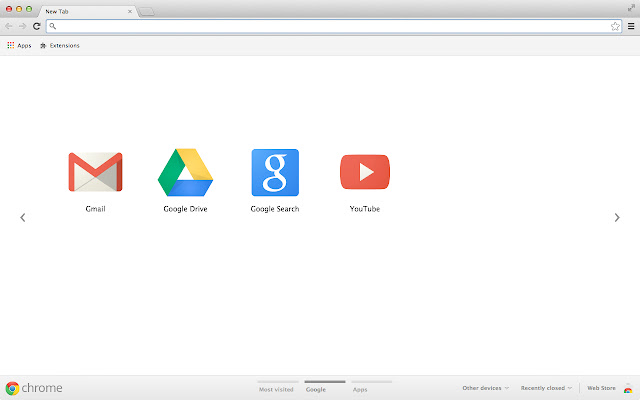
Task: Launch the Google Drive app icon
Action: pos(185,172)
